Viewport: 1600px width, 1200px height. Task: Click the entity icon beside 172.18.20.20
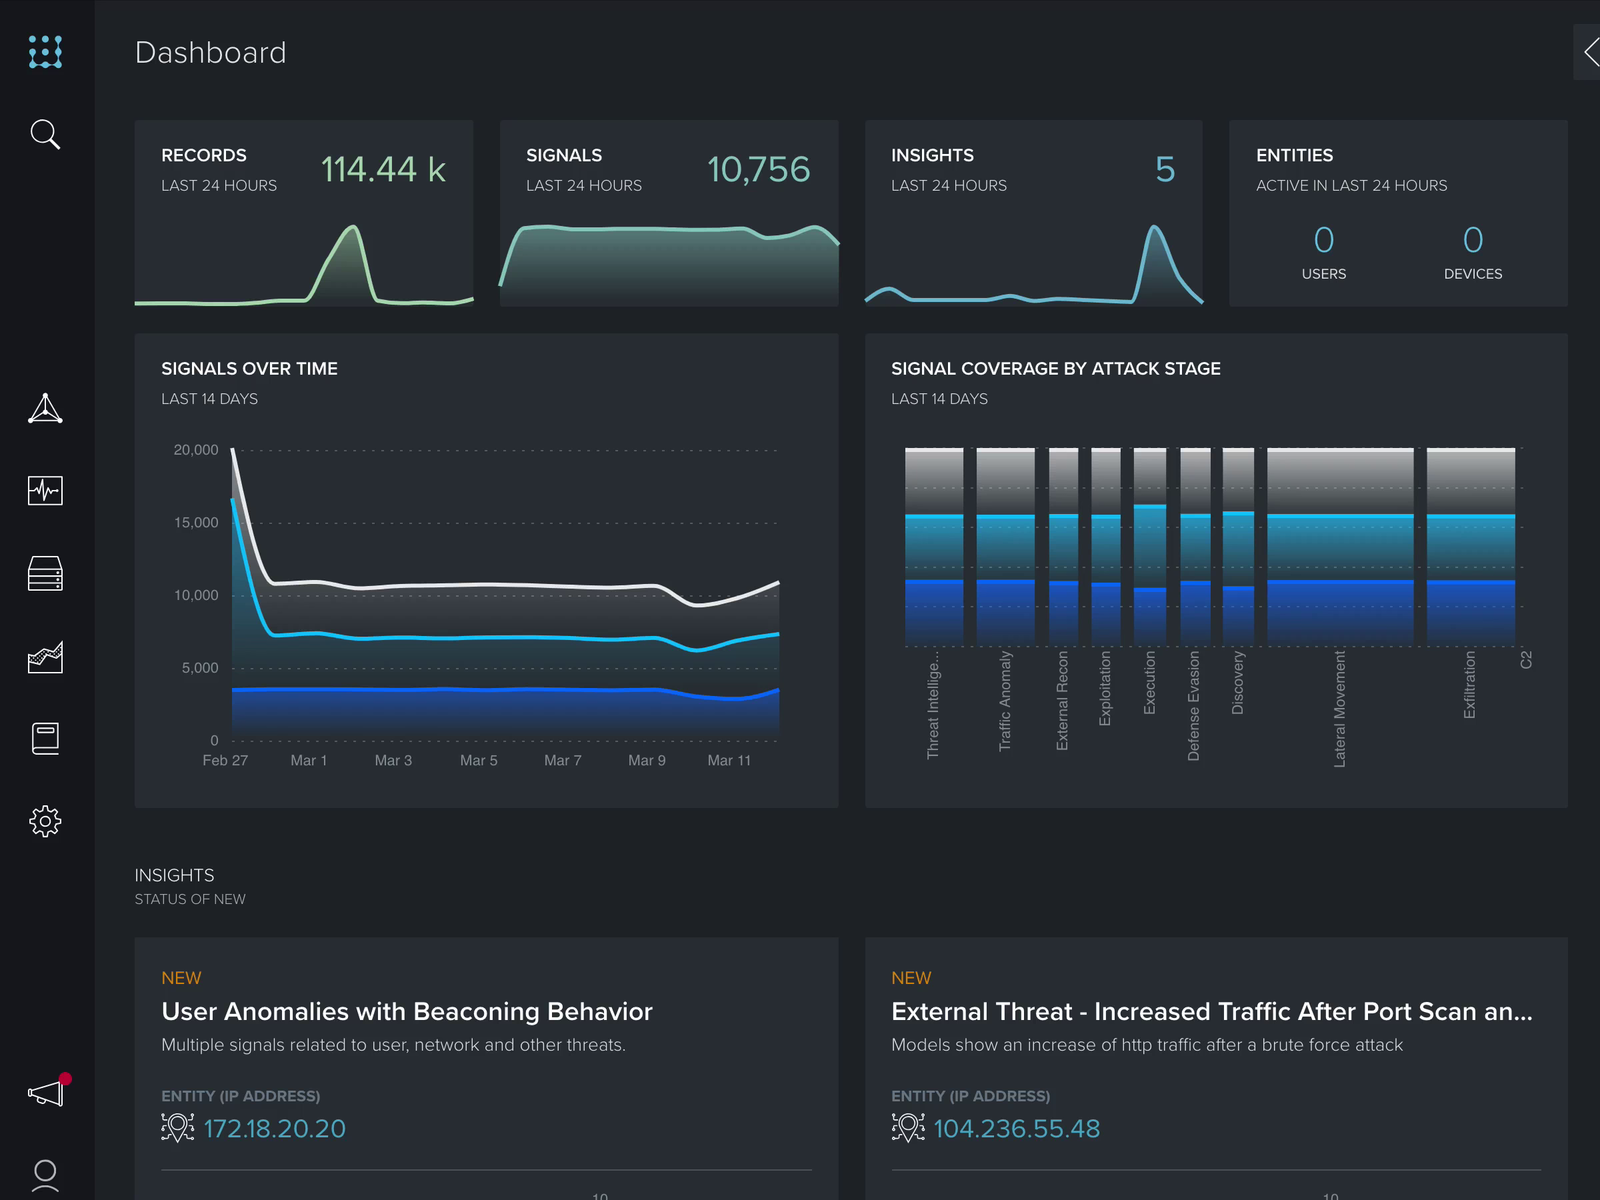pyautogui.click(x=177, y=1128)
